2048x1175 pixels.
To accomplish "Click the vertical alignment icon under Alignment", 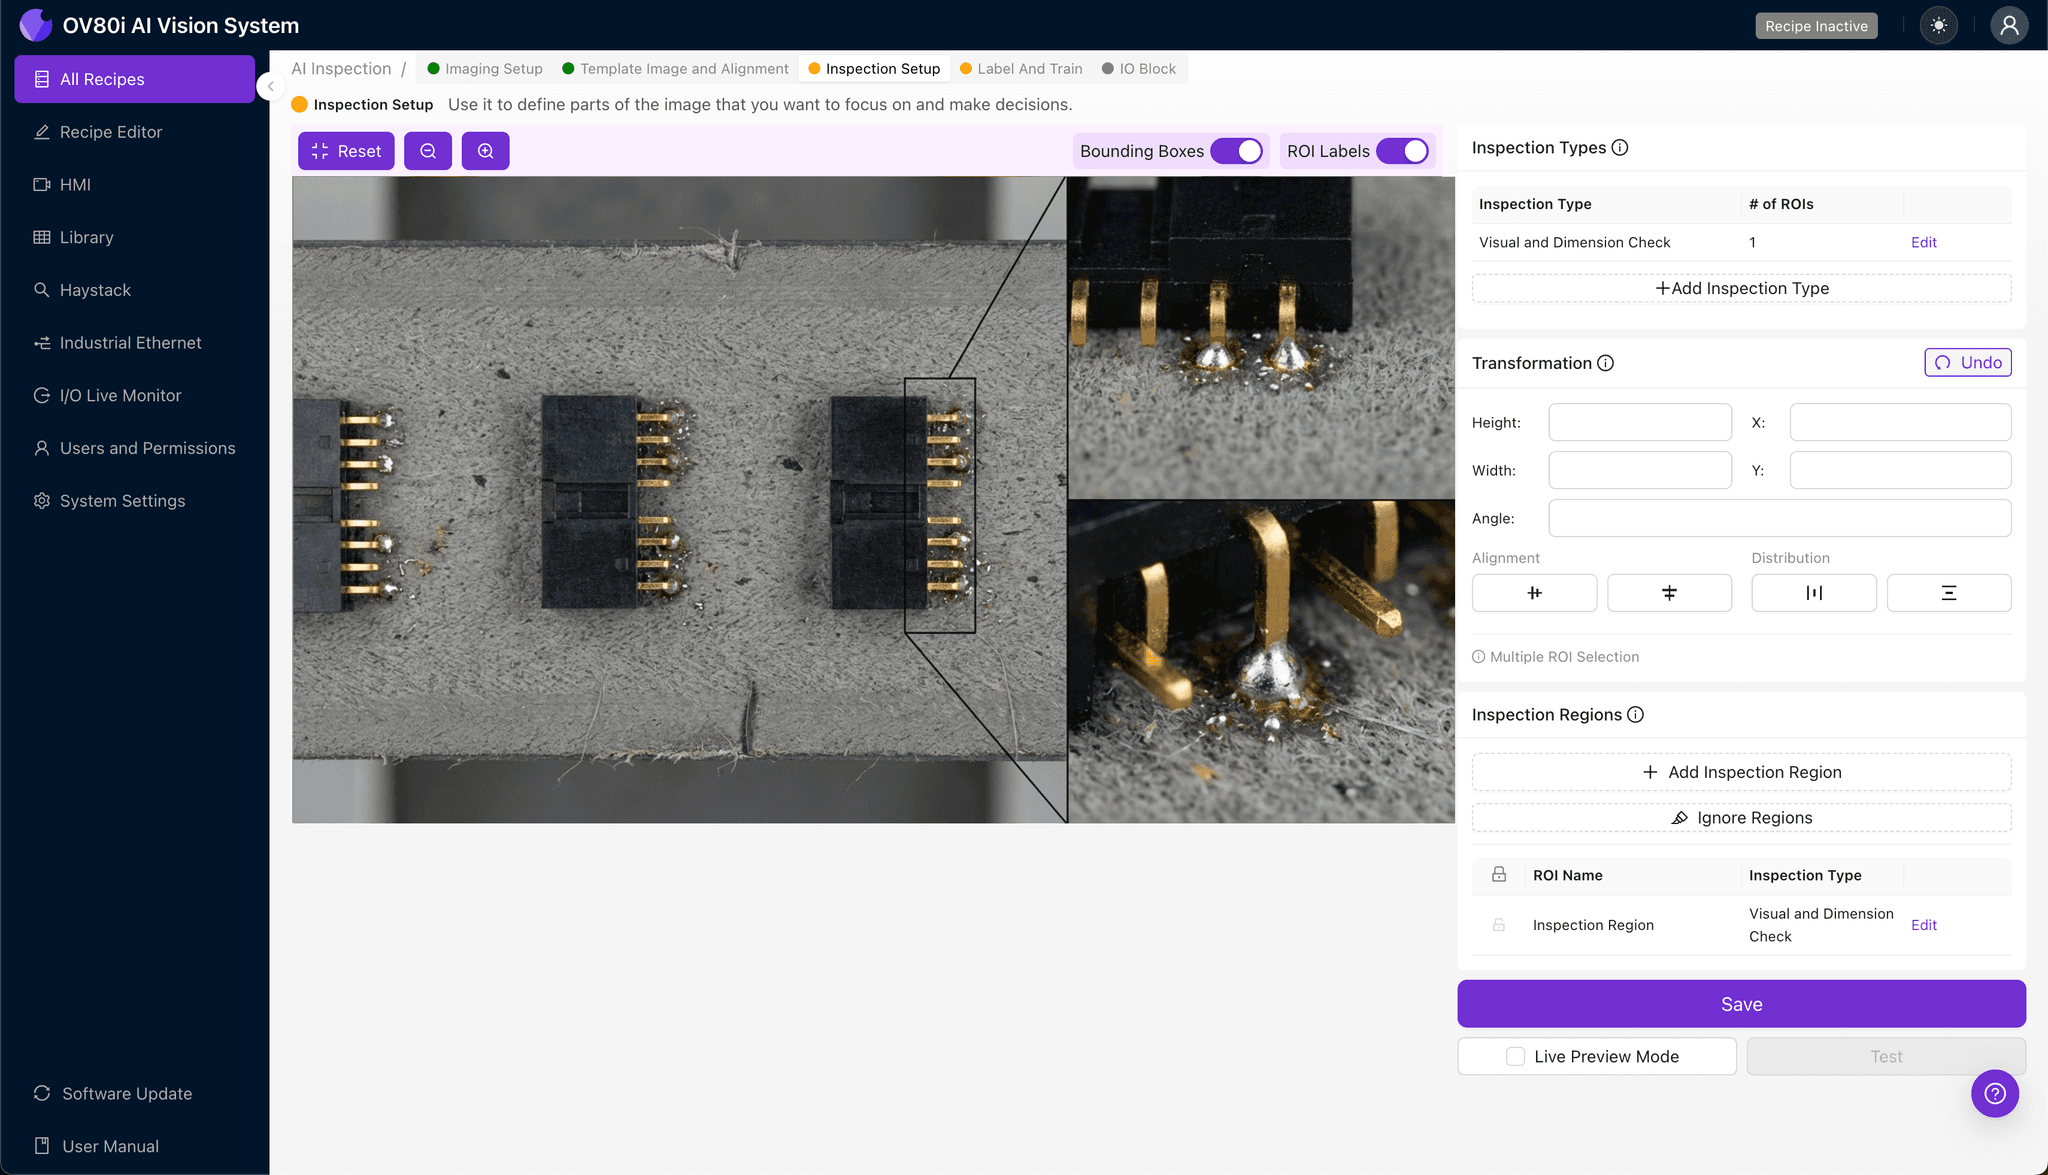I will point(1669,592).
